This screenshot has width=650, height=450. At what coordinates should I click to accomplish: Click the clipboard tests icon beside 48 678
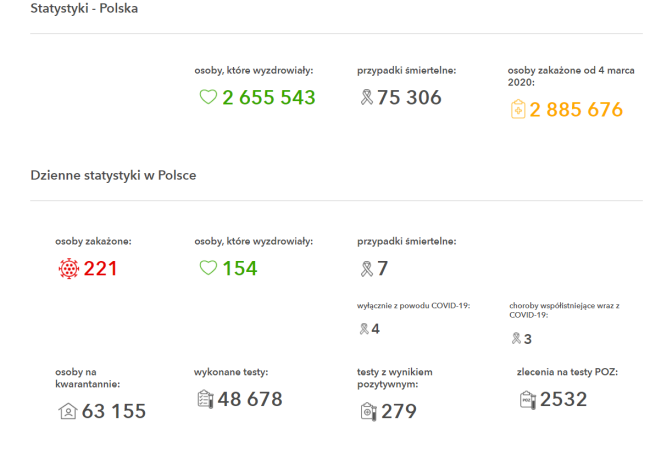[205, 399]
